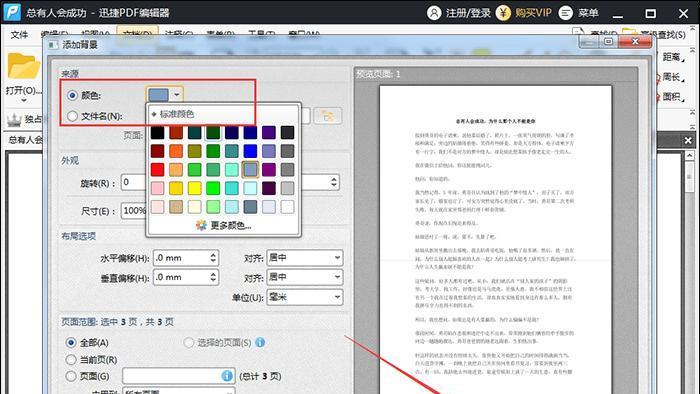Select the highlighted steel blue swatch
Screen dimensions: 700x394
(x=250, y=170)
